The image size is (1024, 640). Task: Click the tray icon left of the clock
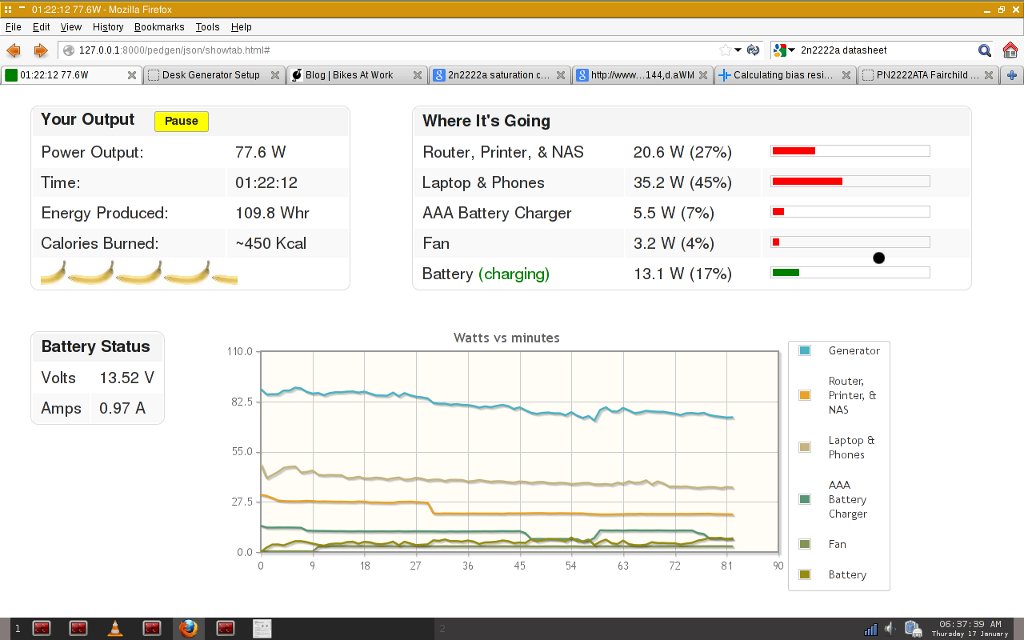(913, 630)
